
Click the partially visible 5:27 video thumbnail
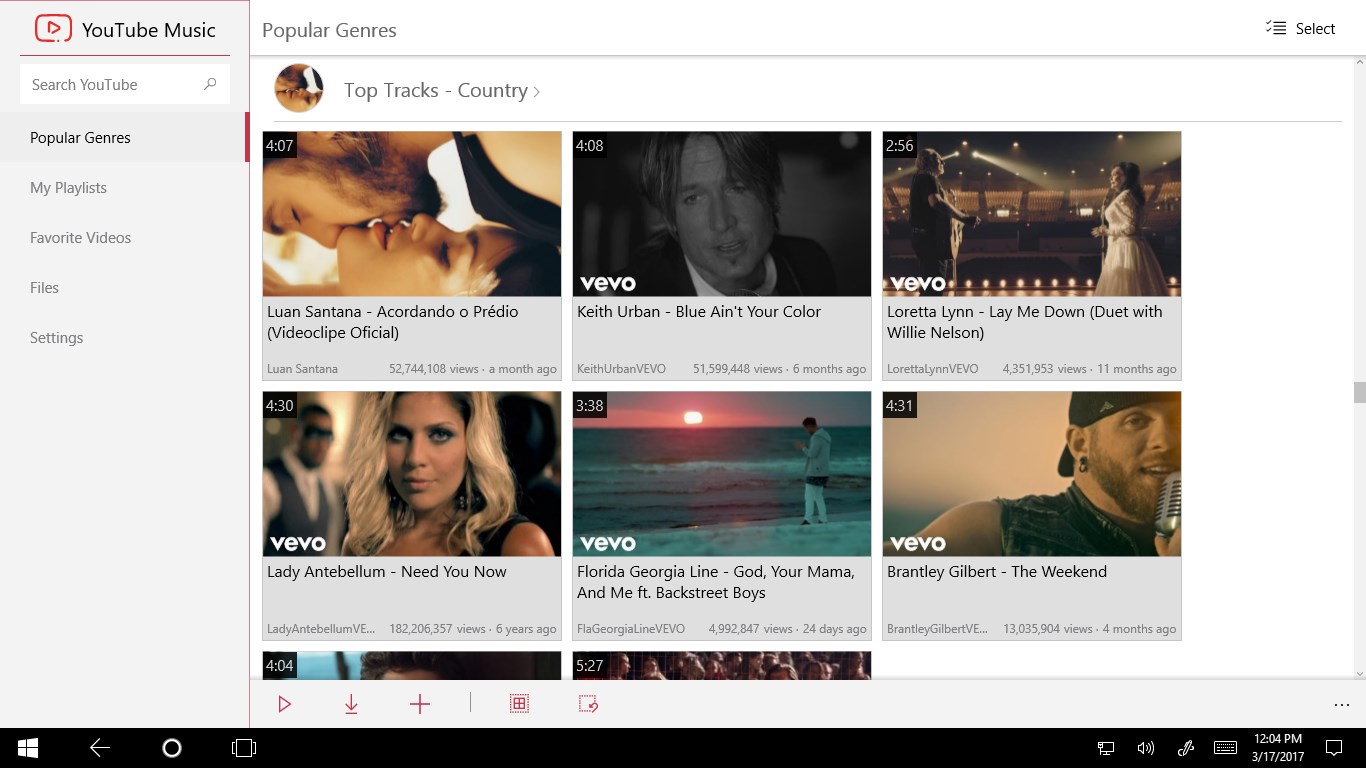722,665
